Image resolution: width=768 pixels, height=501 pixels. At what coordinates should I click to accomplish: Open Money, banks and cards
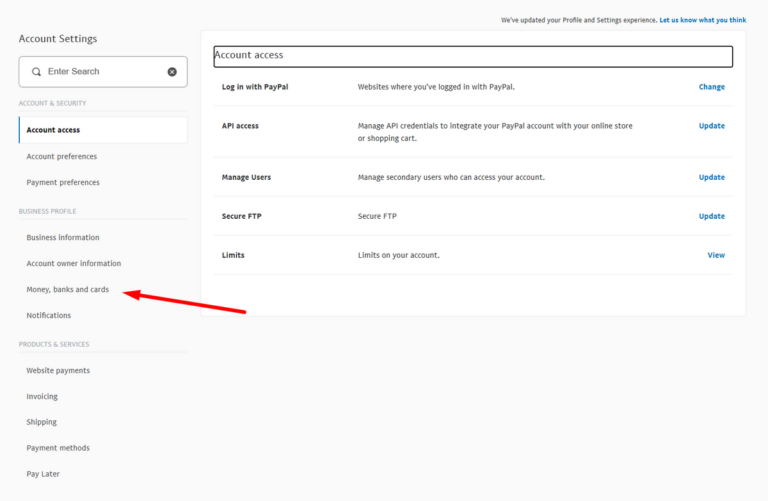68,289
